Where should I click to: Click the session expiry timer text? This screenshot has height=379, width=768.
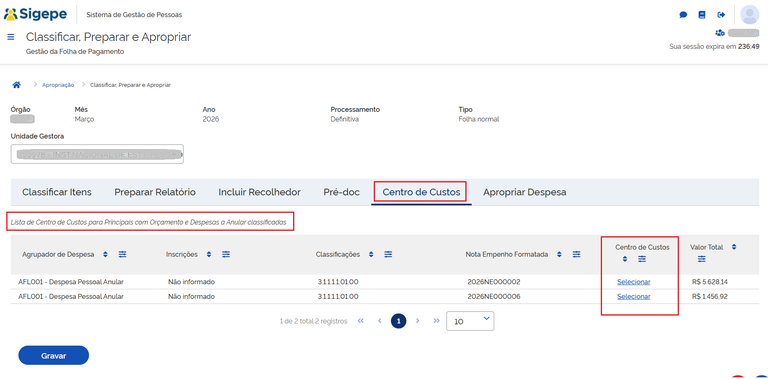pyautogui.click(x=714, y=47)
